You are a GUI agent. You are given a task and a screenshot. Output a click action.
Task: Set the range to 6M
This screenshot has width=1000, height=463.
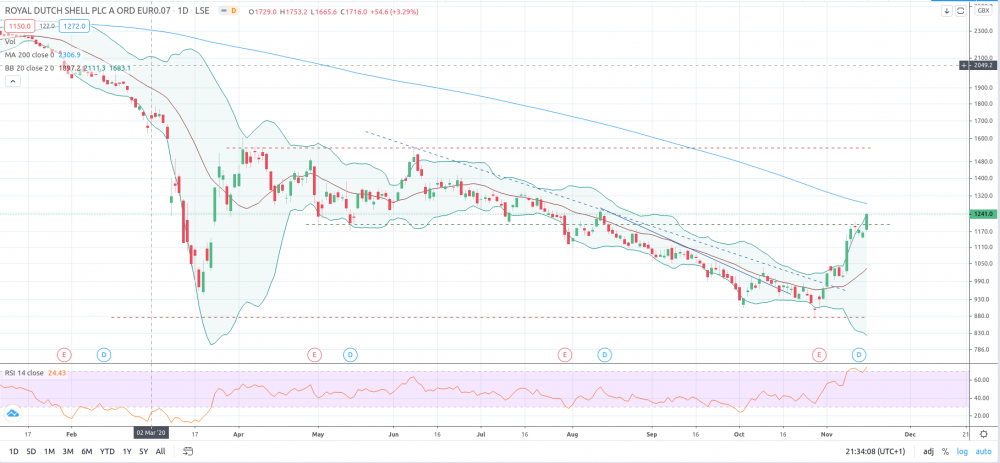[87, 452]
